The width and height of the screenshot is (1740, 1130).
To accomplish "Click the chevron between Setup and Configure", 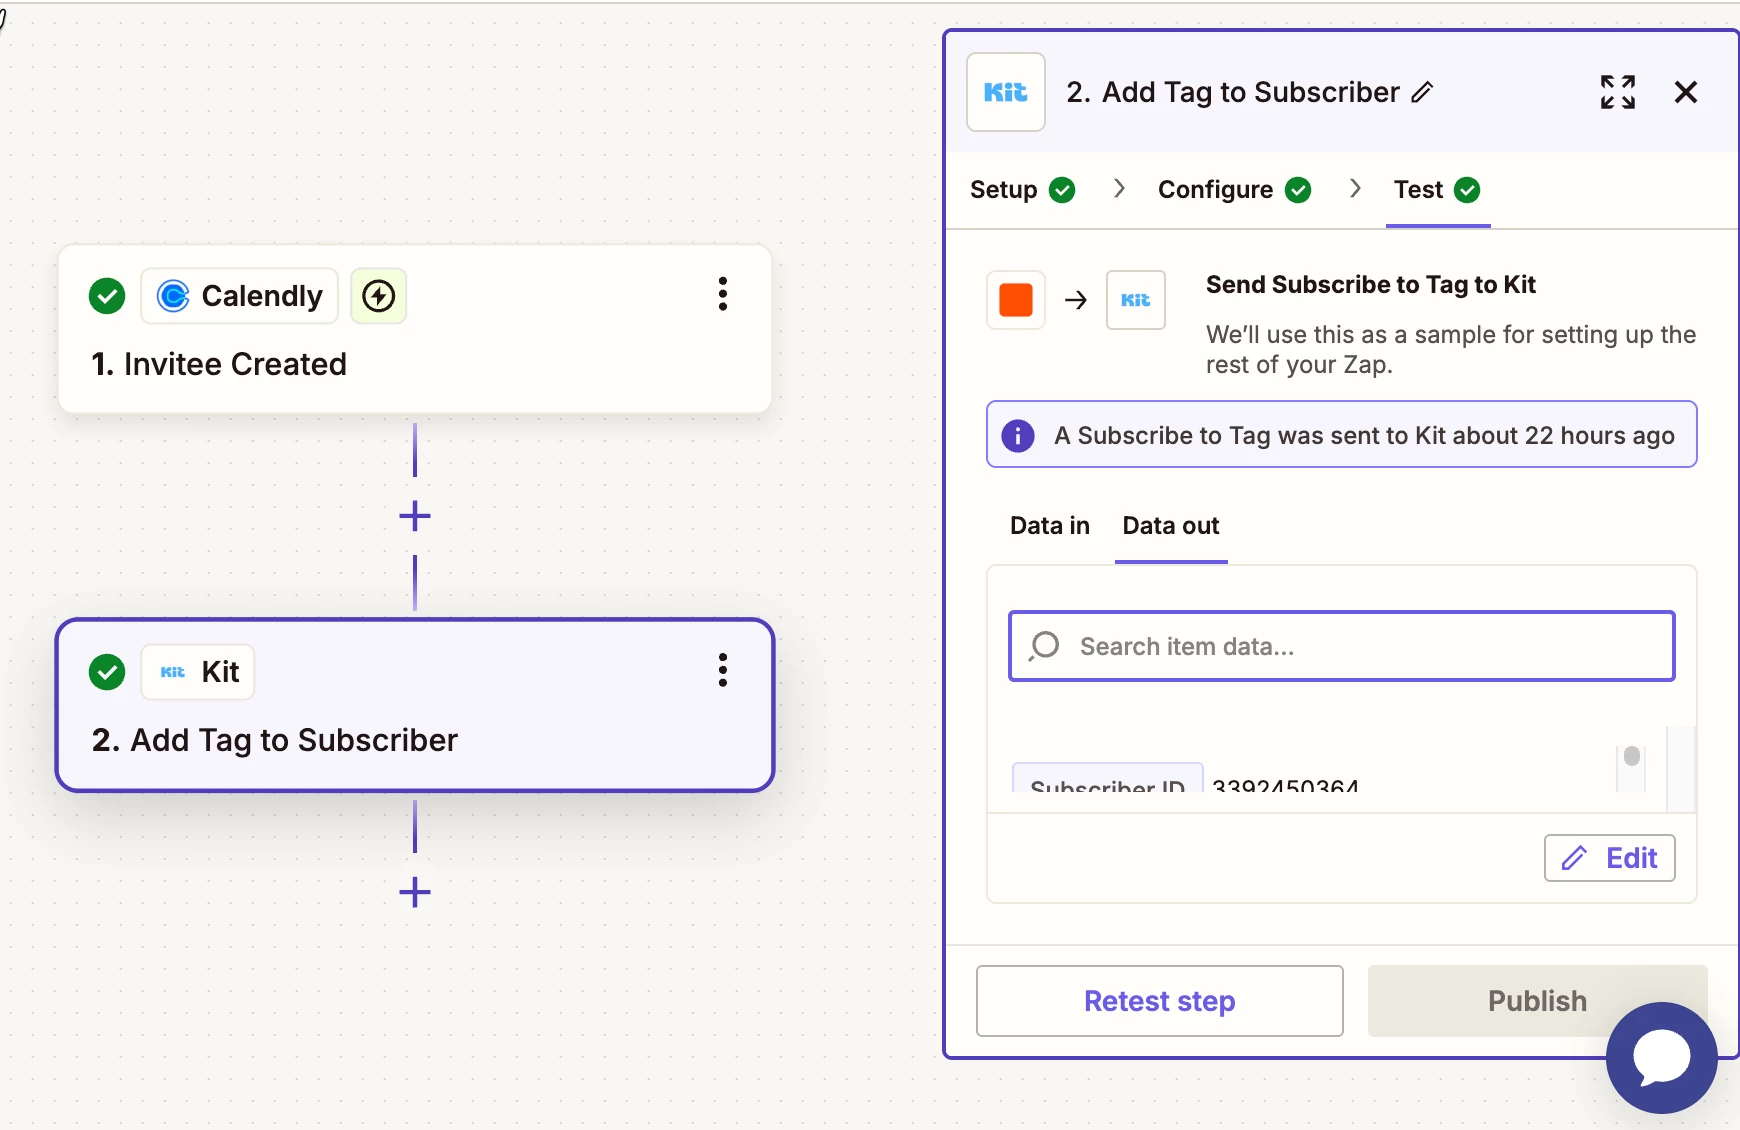I will pyautogui.click(x=1119, y=189).
